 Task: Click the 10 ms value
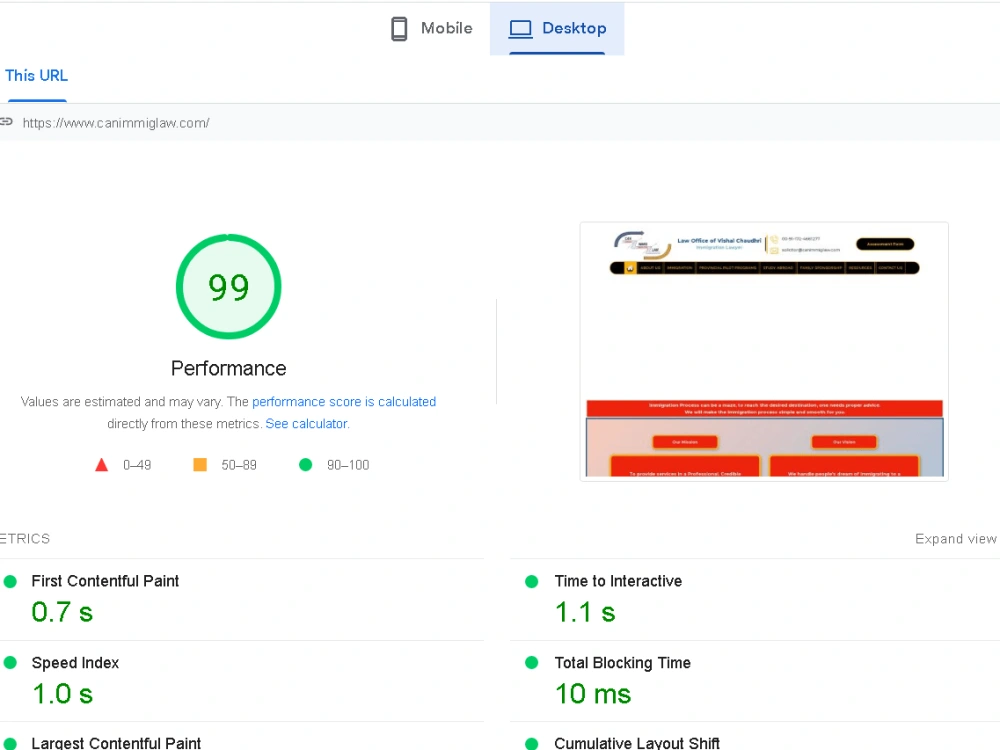tap(592, 694)
